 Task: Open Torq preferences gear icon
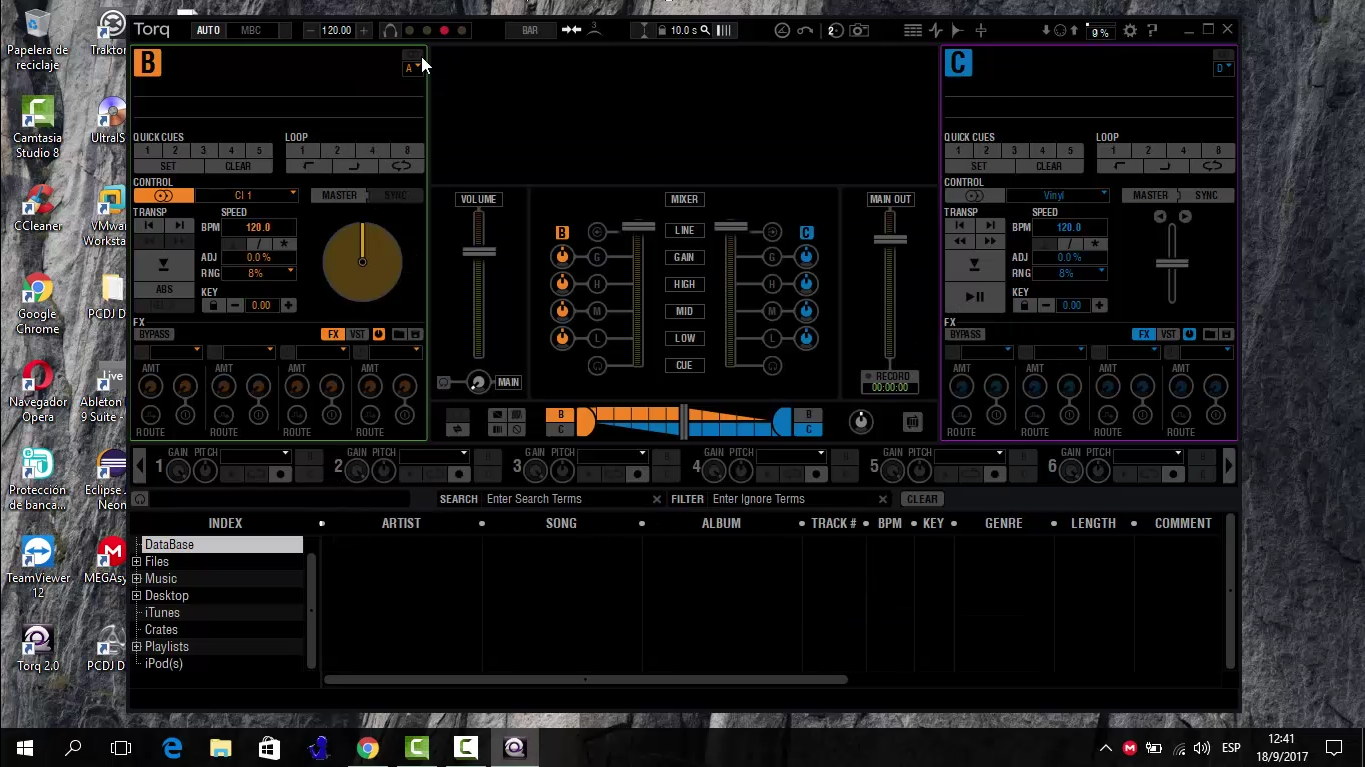pyautogui.click(x=1130, y=30)
